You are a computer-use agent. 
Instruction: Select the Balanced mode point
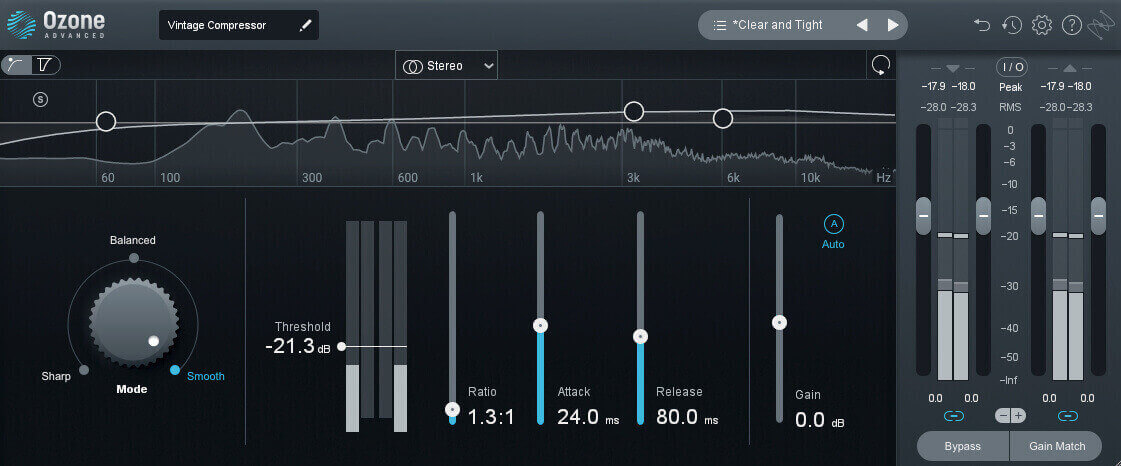point(134,258)
